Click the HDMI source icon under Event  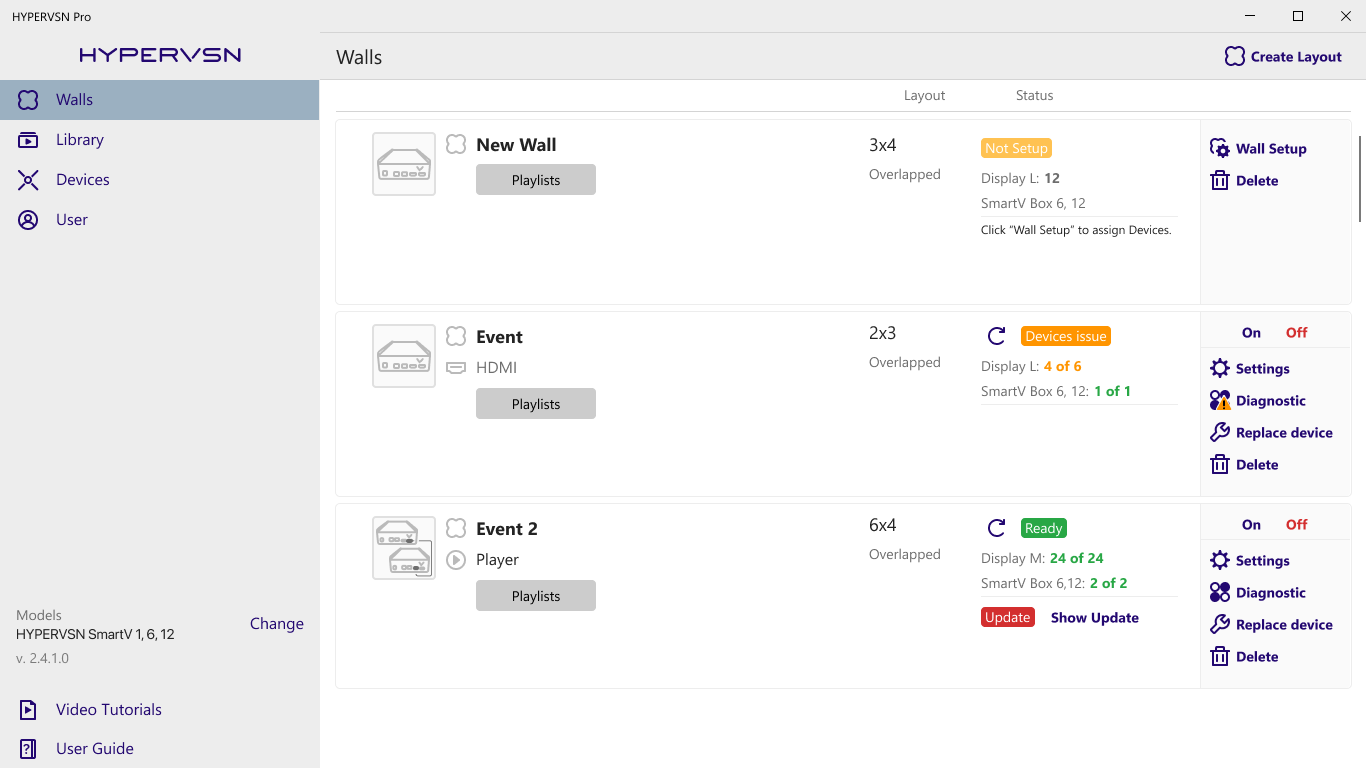pyautogui.click(x=456, y=368)
